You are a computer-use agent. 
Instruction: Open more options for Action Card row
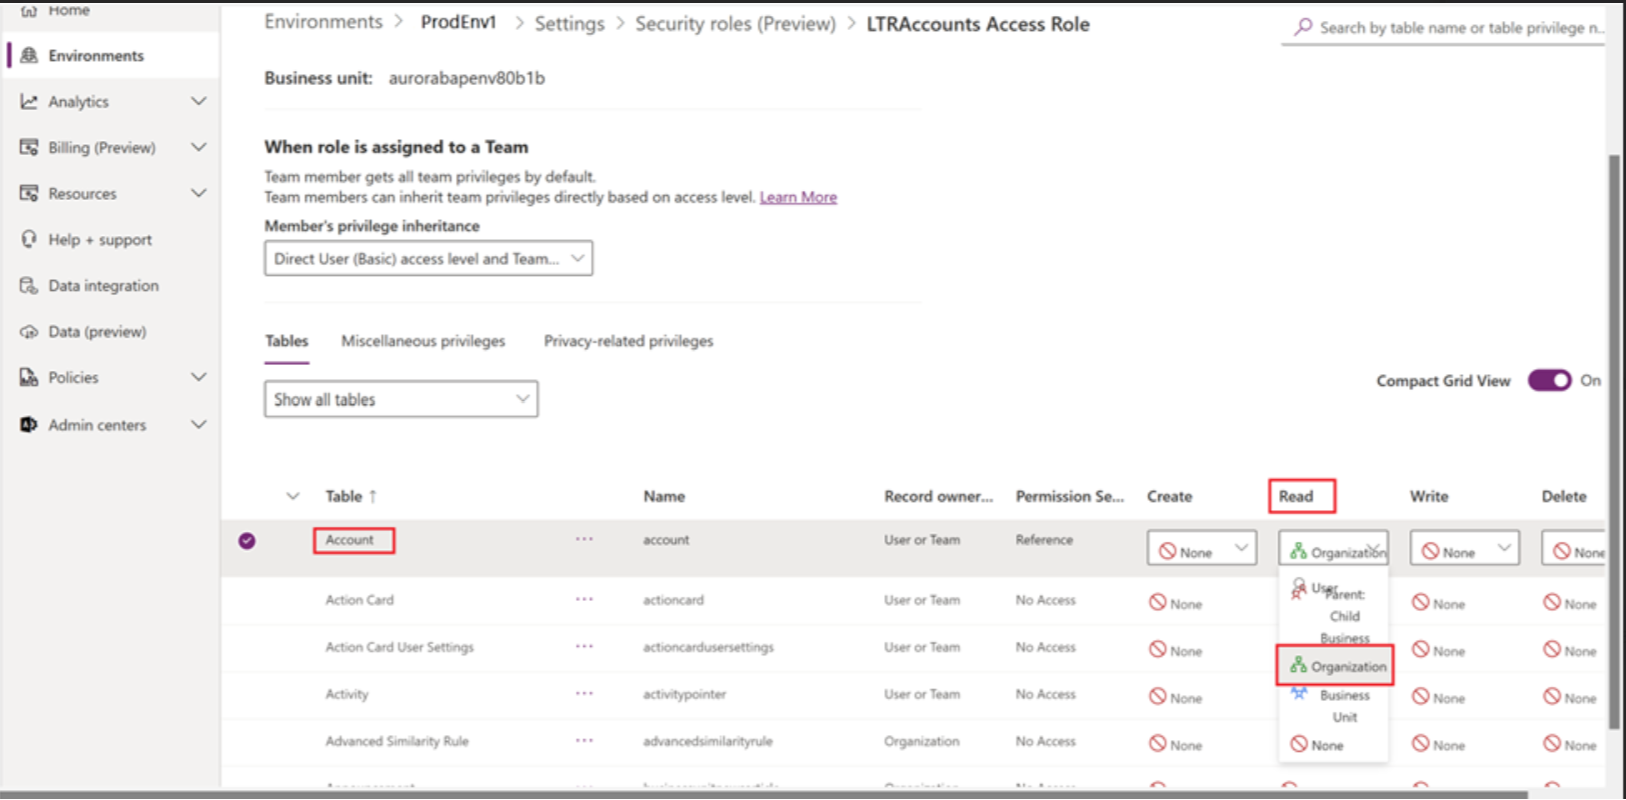584,600
